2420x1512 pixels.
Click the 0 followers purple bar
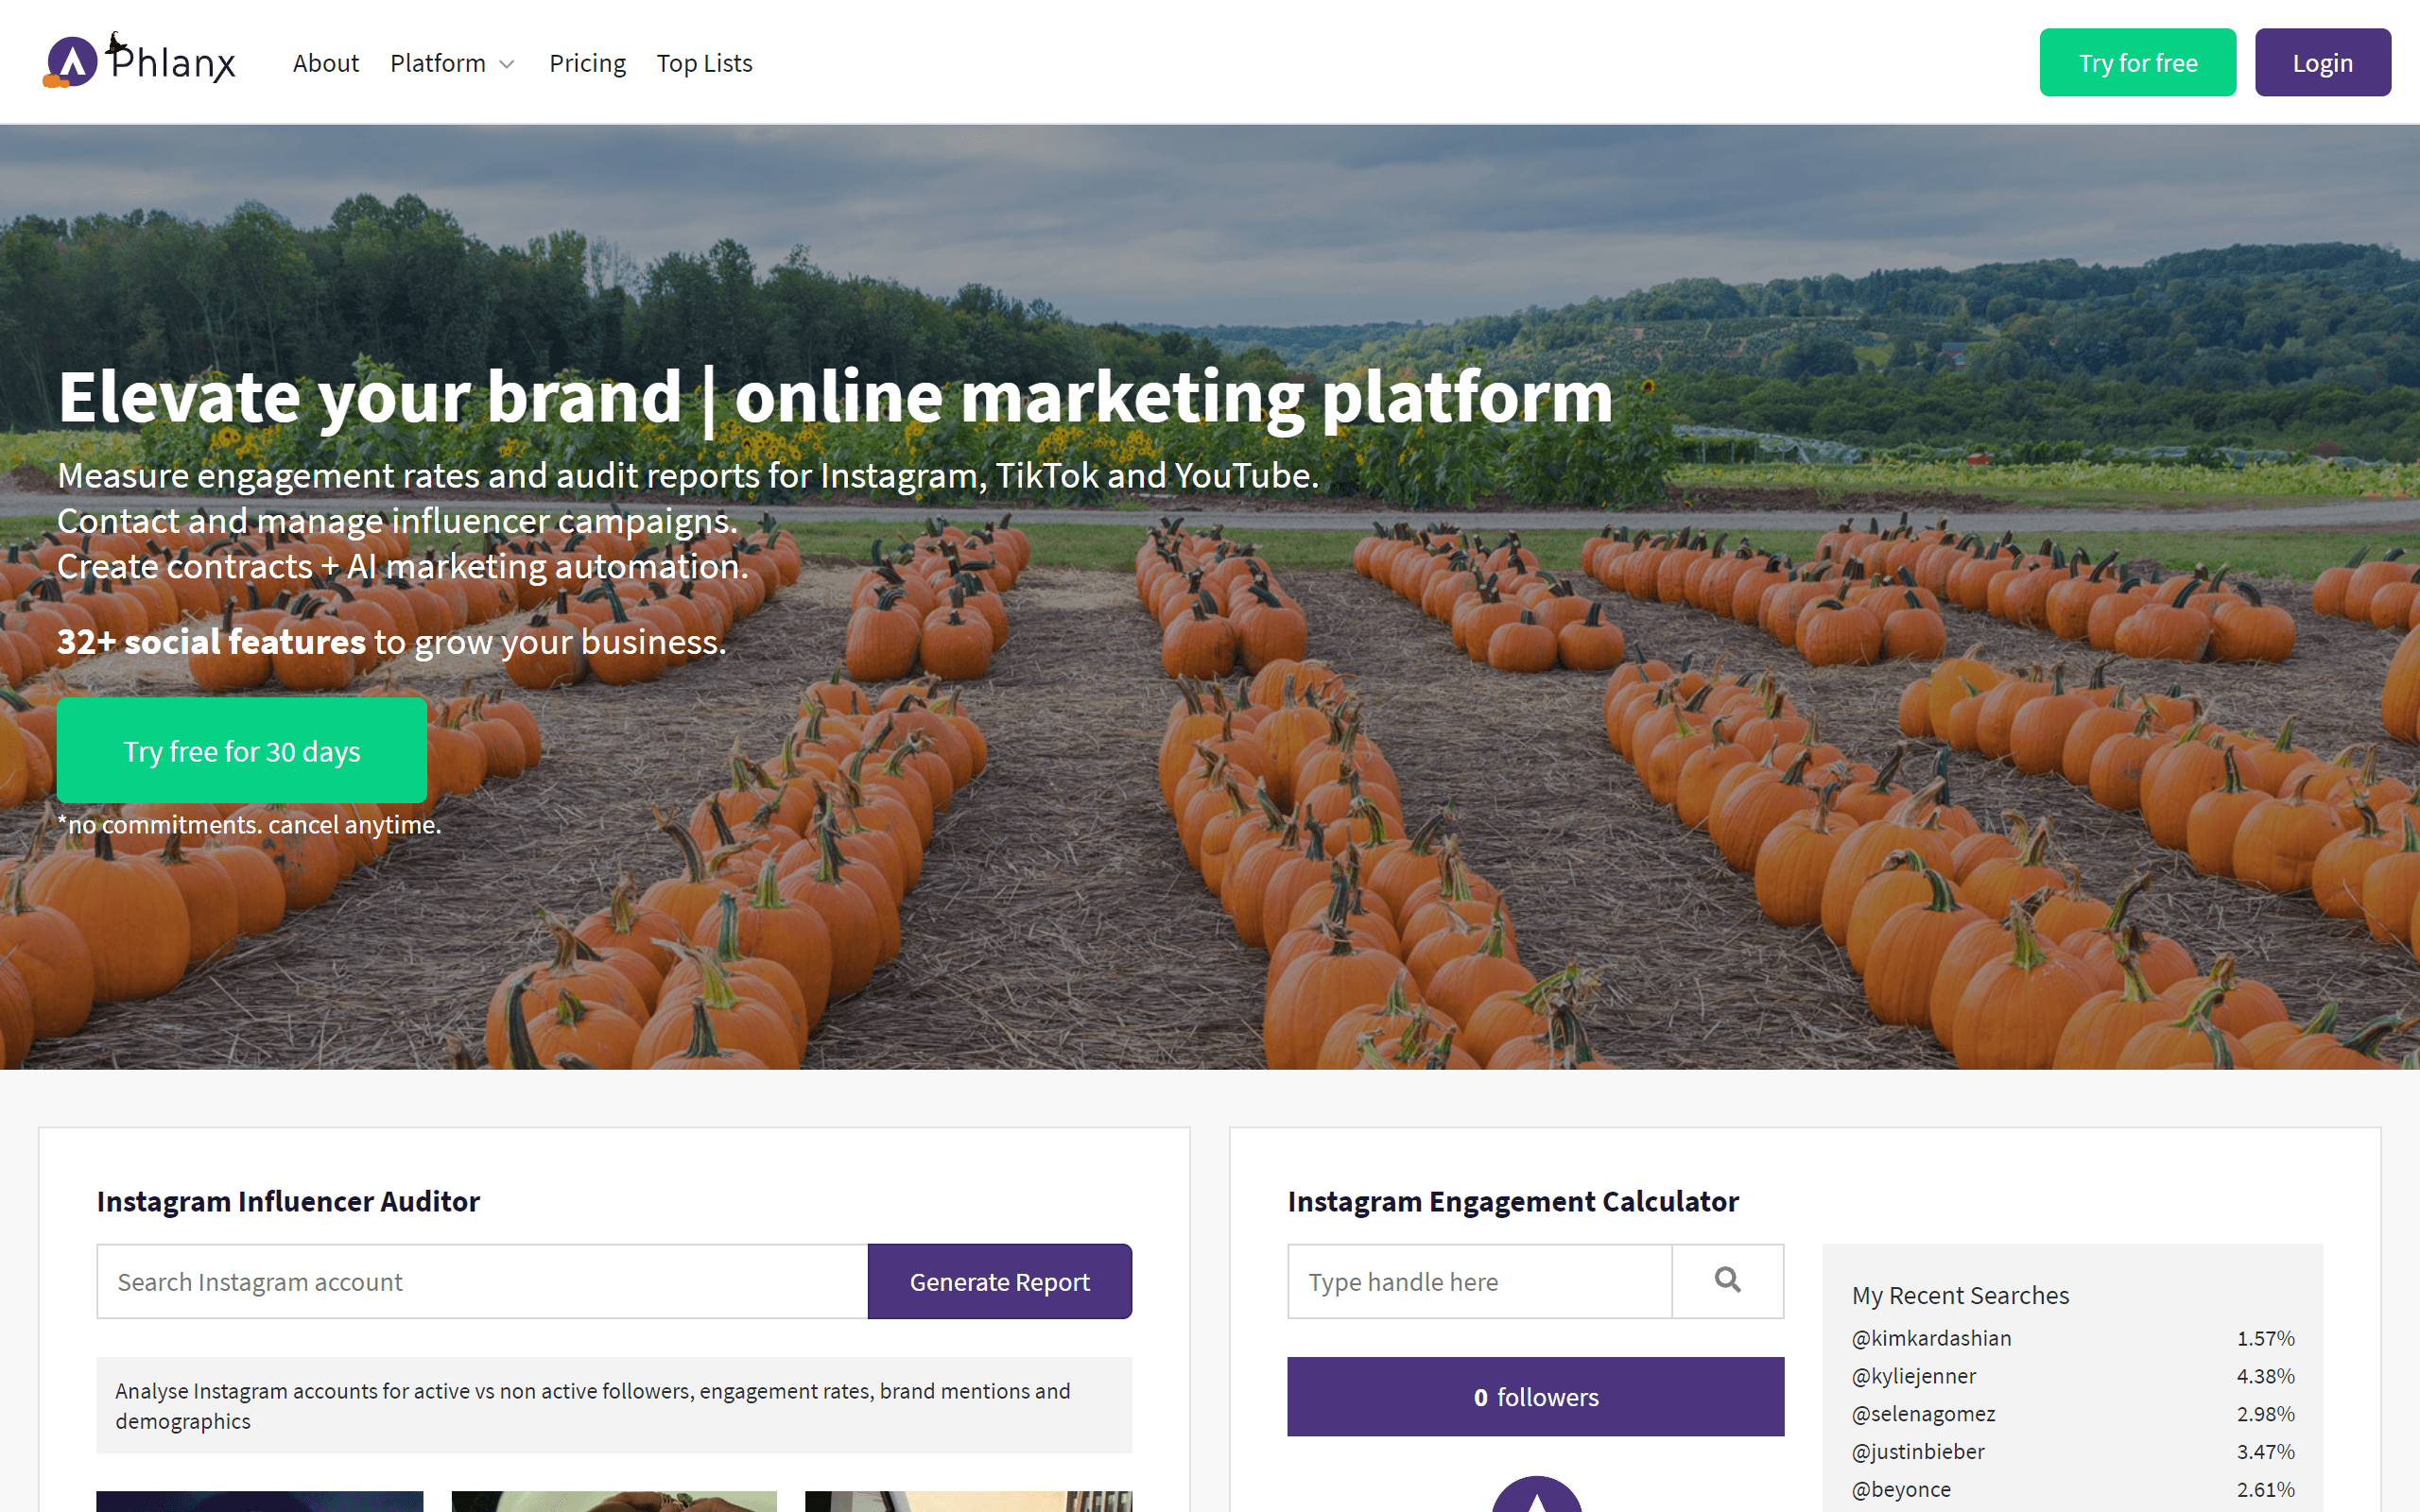1535,1396
